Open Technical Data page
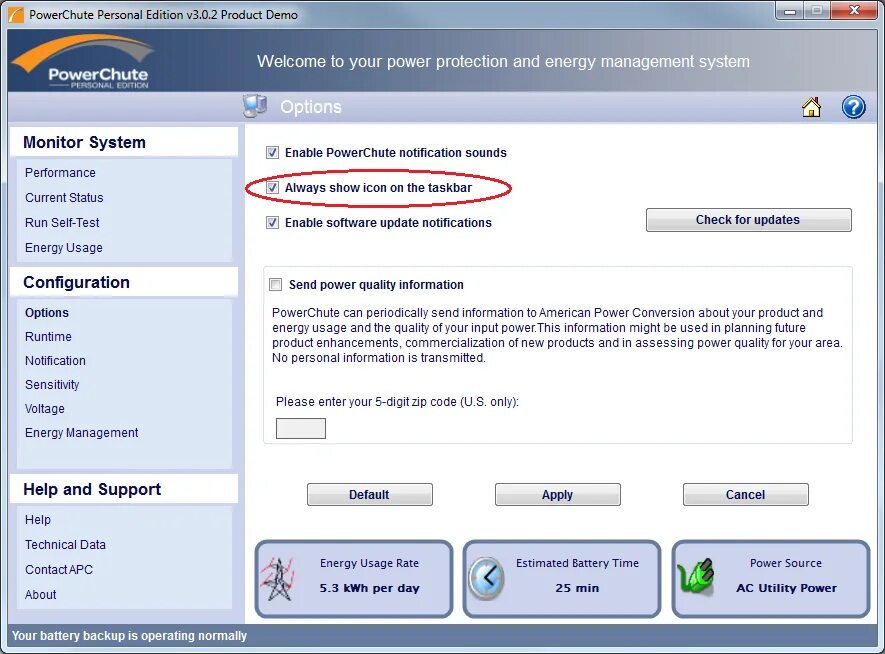 (65, 545)
